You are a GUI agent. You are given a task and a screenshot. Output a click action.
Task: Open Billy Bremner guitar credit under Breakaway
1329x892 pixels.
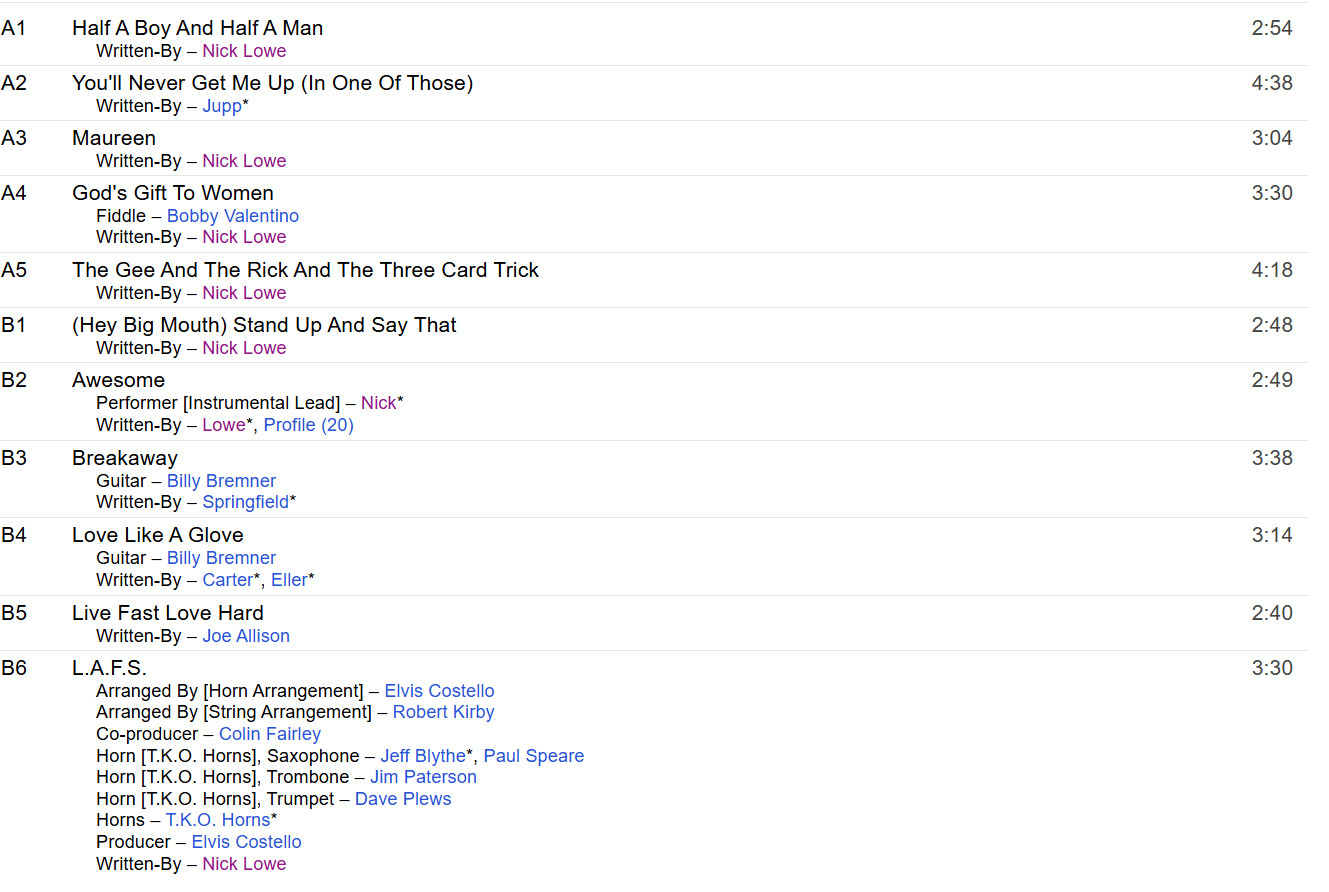point(221,481)
